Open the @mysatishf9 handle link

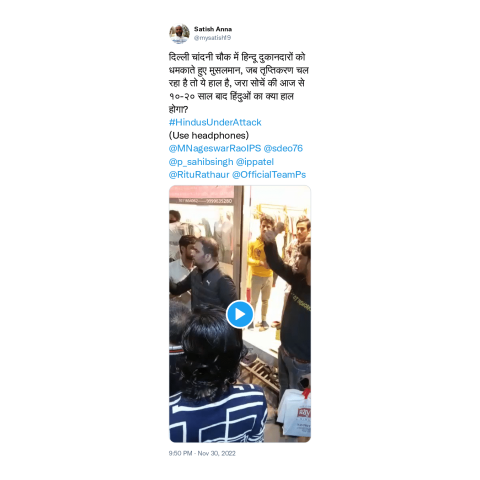click(212, 38)
